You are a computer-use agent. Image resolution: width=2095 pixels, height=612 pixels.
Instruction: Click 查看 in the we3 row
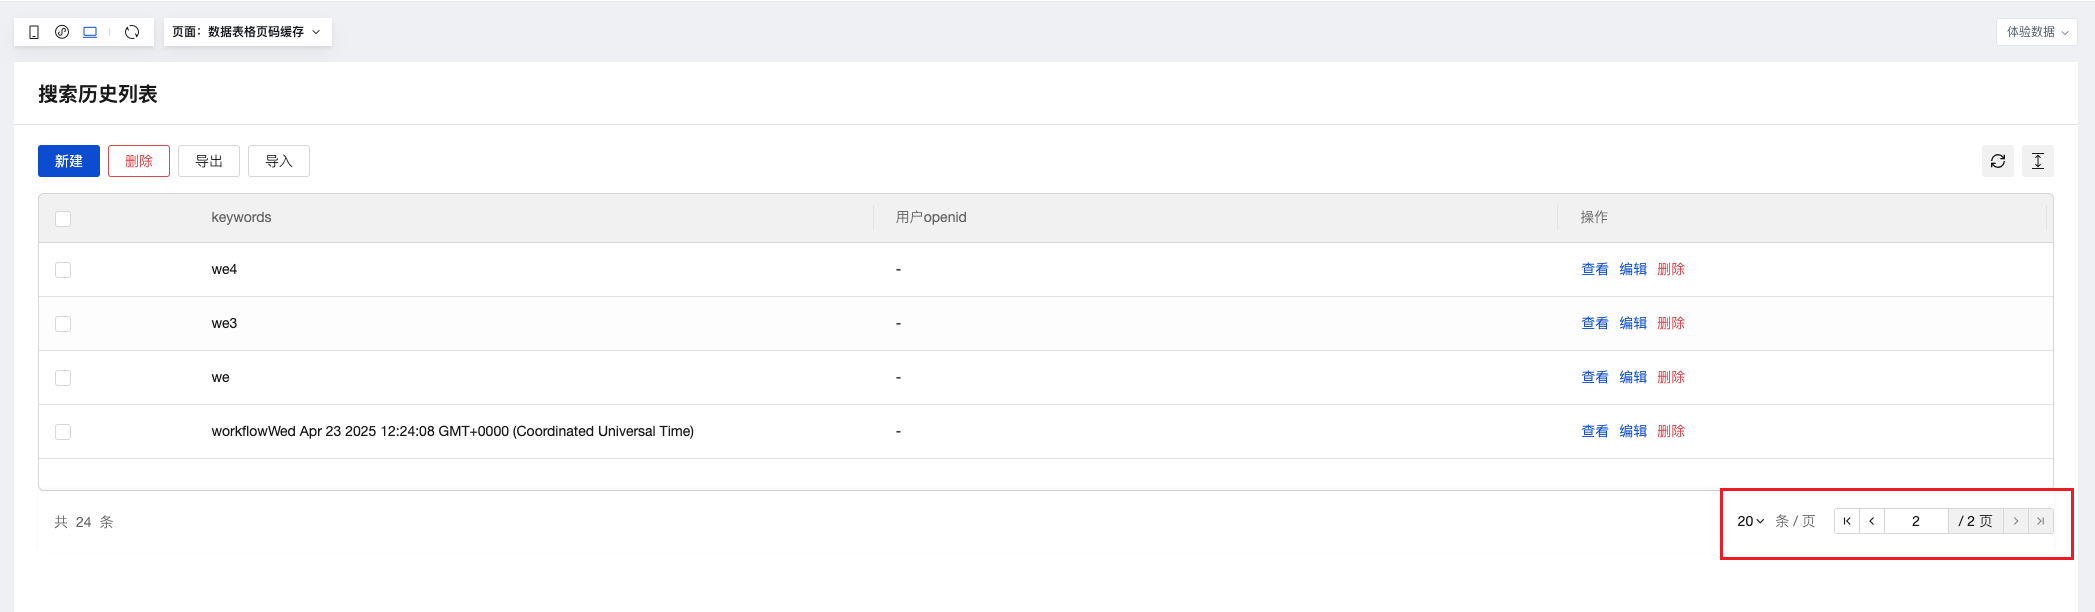coord(1595,323)
